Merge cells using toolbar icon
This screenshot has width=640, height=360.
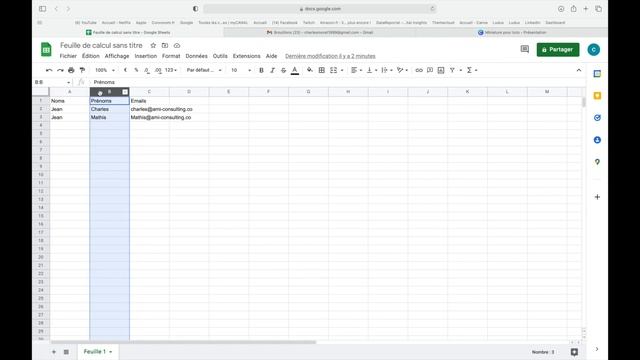click(x=333, y=70)
